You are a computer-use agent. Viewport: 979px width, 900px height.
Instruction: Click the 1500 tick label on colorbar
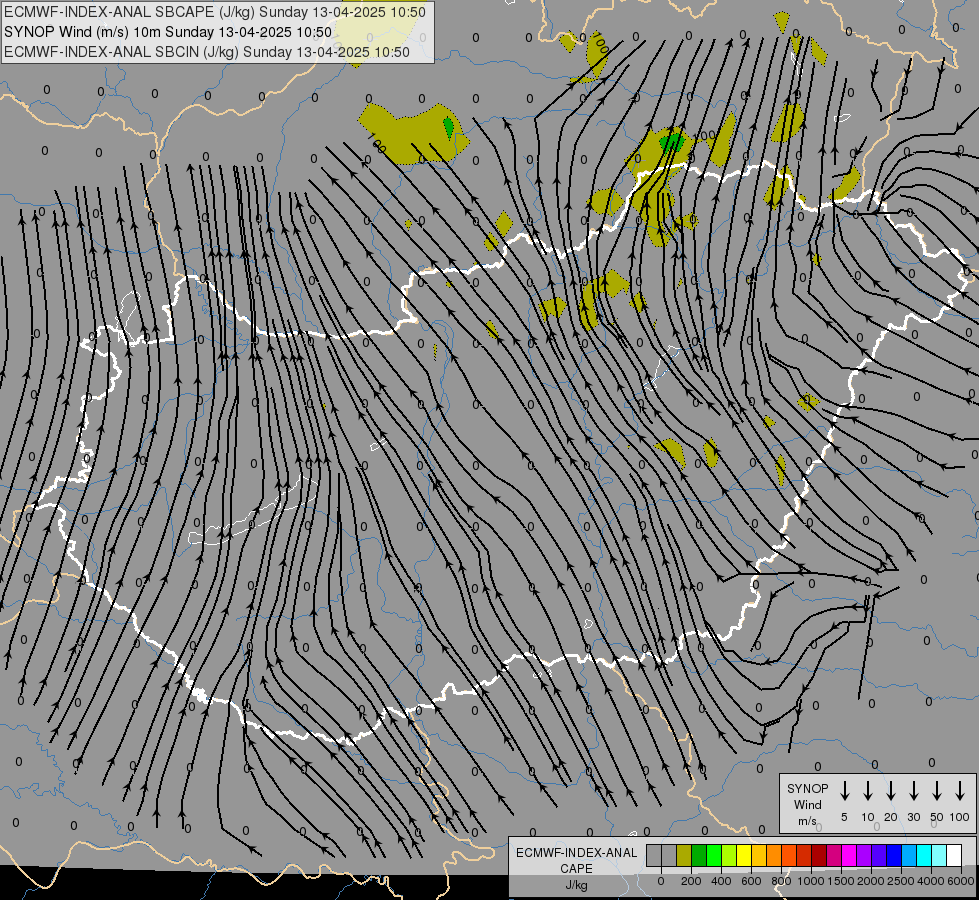point(841,881)
